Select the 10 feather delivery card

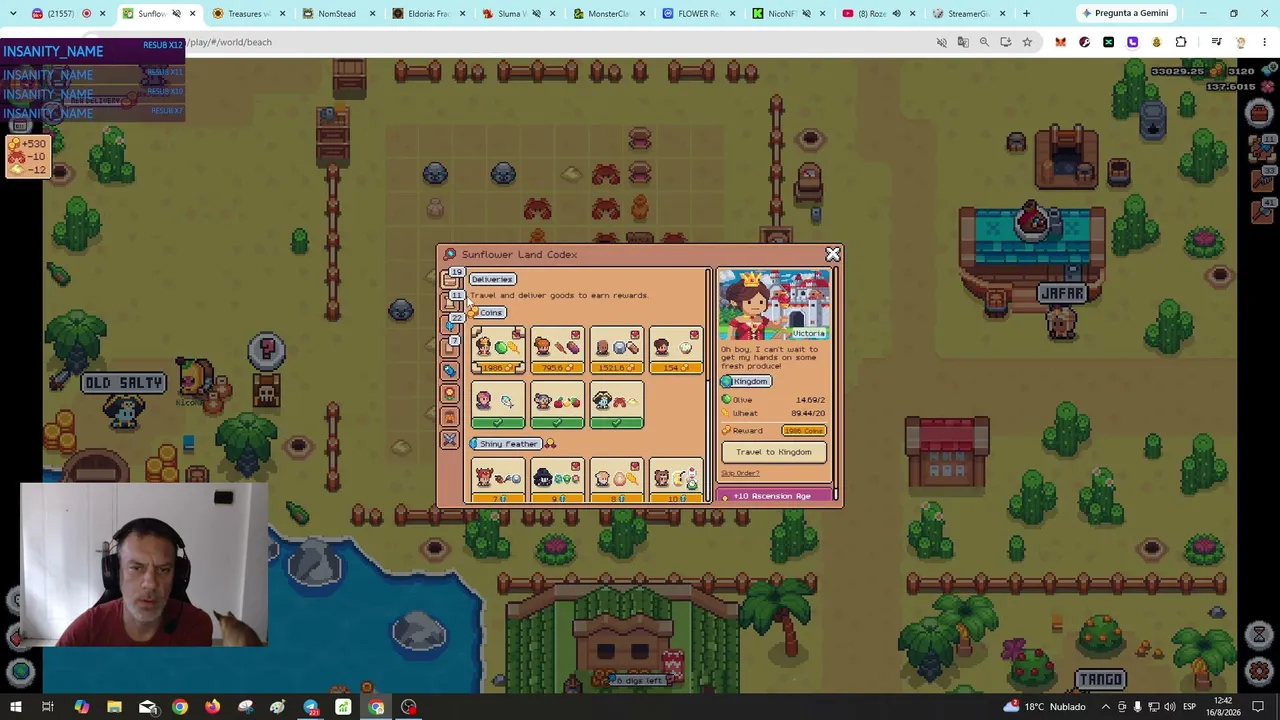(676, 481)
